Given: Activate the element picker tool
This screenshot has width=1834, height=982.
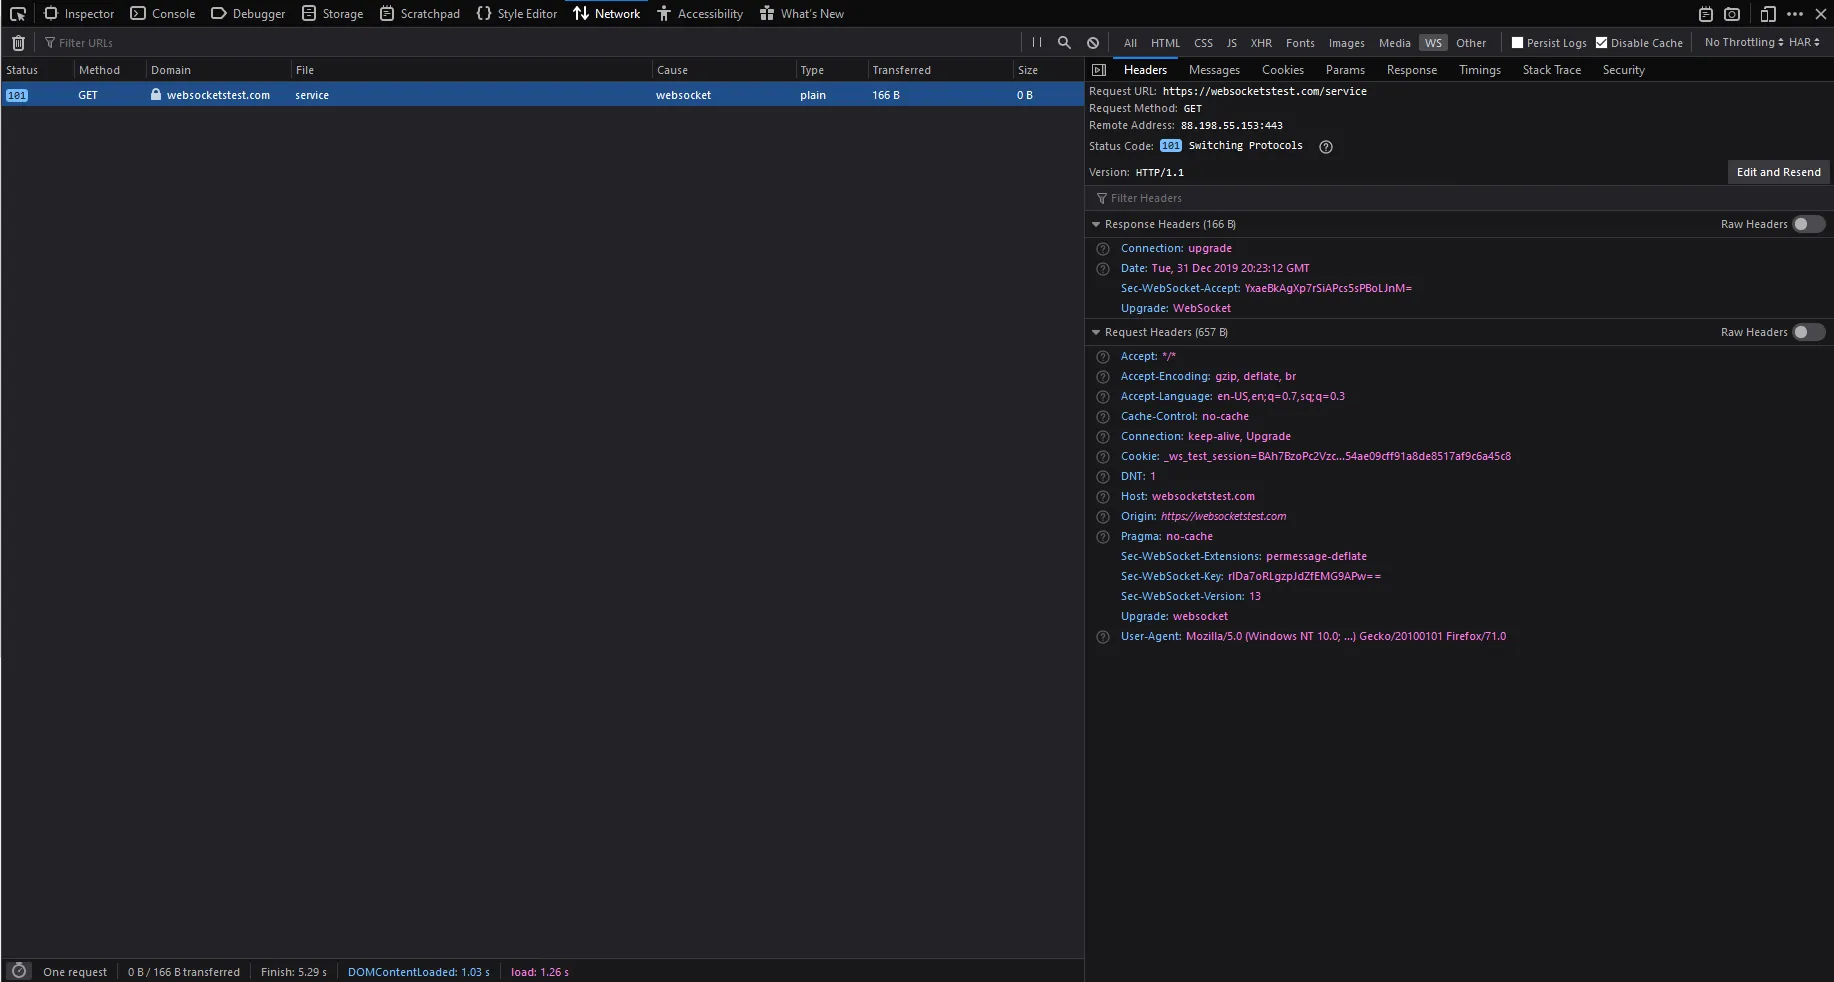Looking at the screenshot, I should pos(18,14).
